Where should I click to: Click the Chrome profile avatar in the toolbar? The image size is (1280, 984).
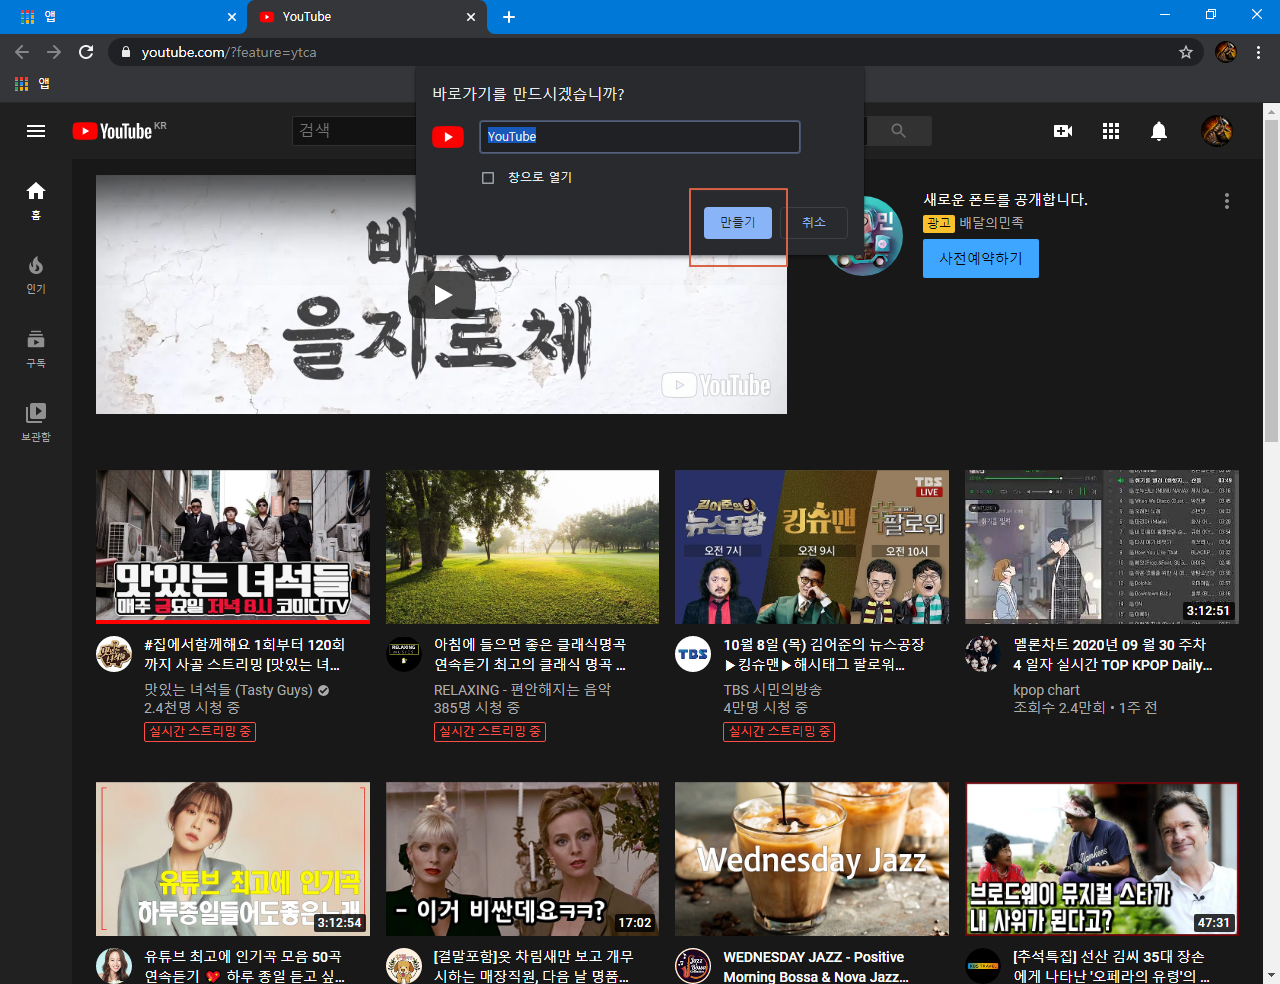[1226, 52]
